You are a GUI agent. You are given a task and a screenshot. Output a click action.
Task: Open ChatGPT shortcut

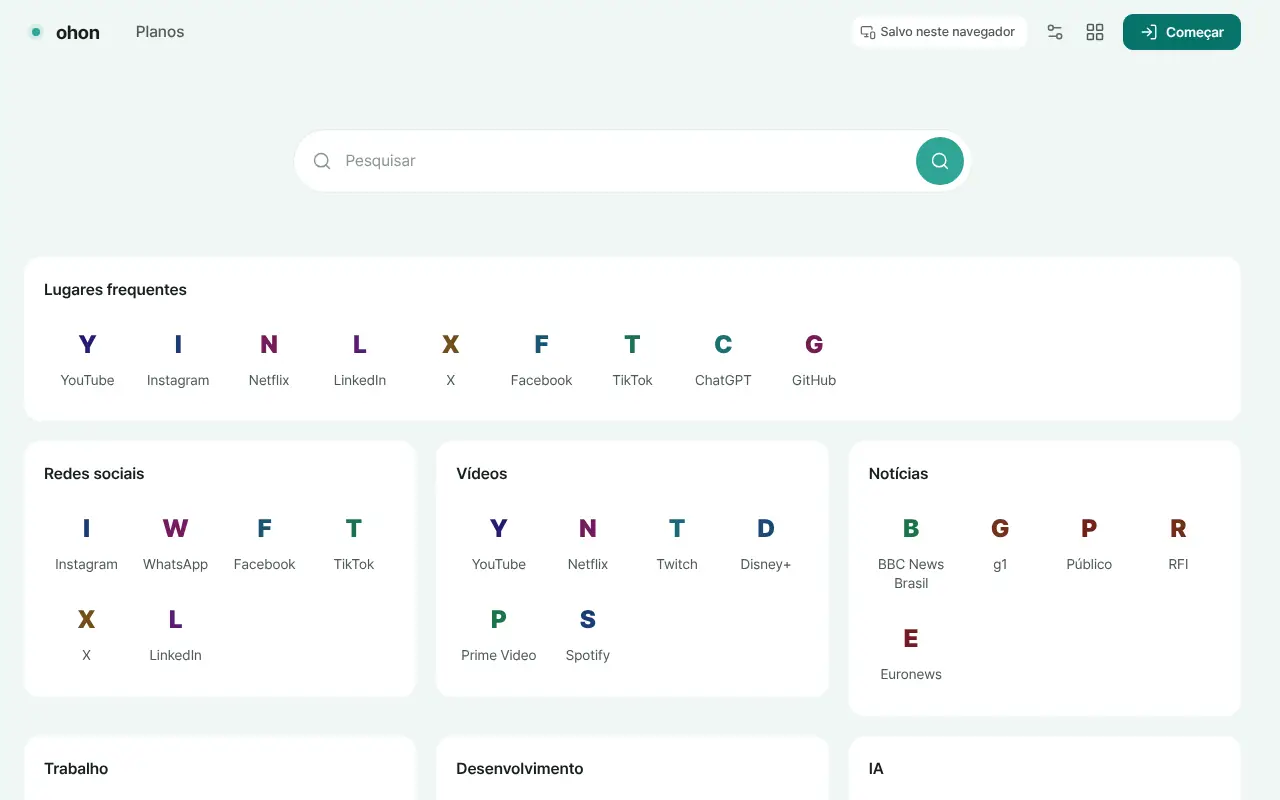click(723, 360)
